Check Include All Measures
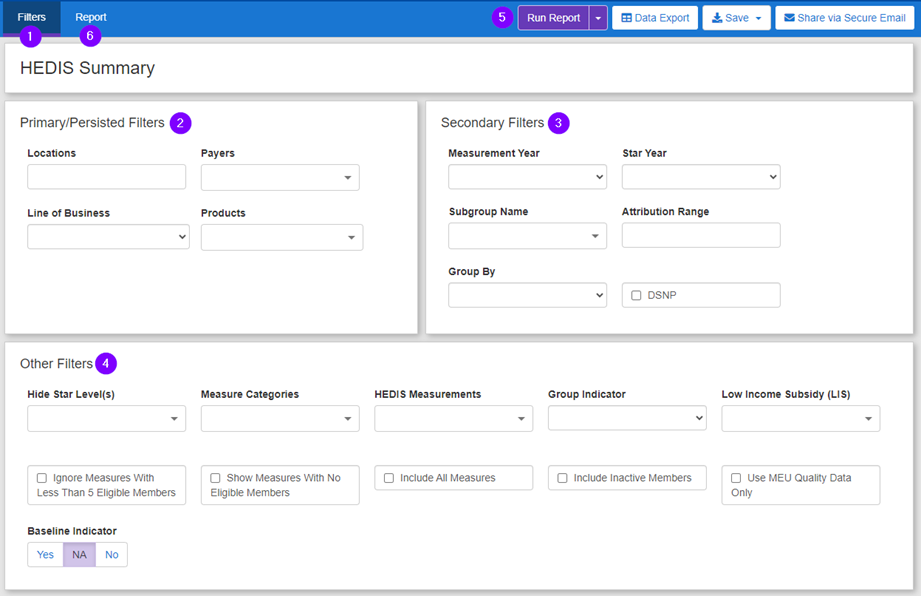 [x=388, y=478]
